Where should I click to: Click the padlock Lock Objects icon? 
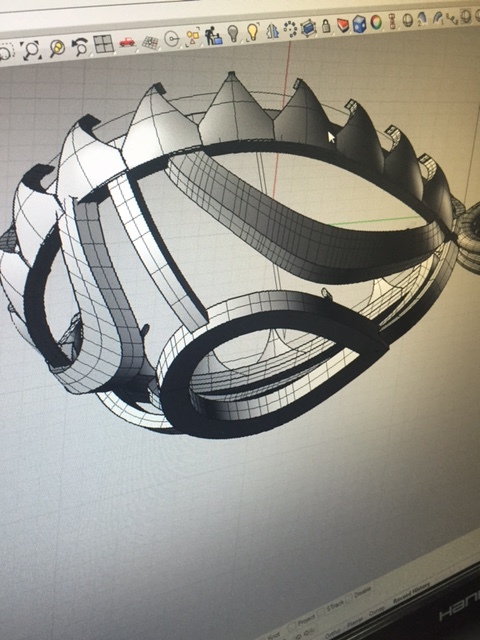point(326,26)
